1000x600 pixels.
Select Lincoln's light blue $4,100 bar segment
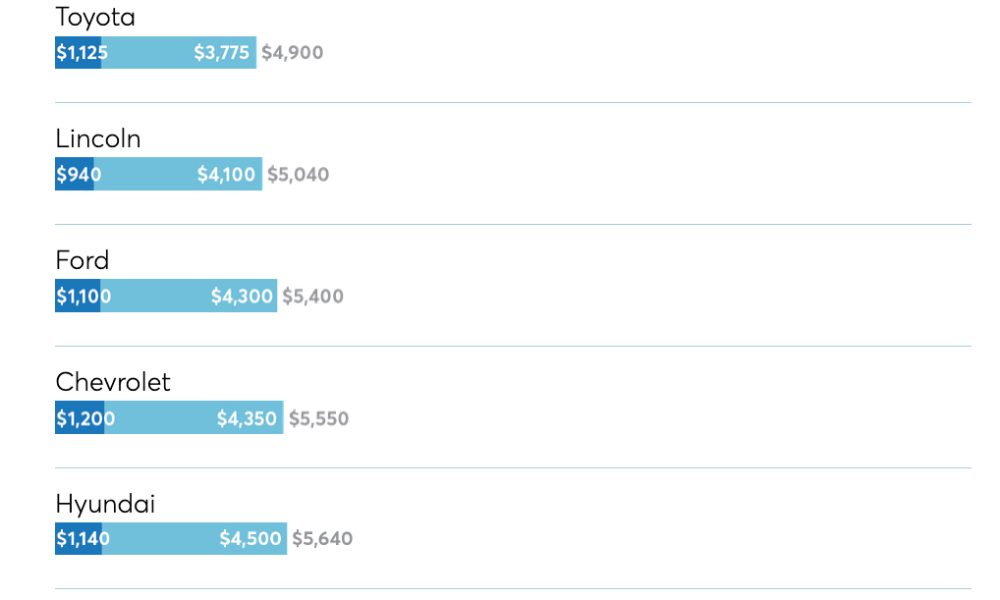[178, 174]
